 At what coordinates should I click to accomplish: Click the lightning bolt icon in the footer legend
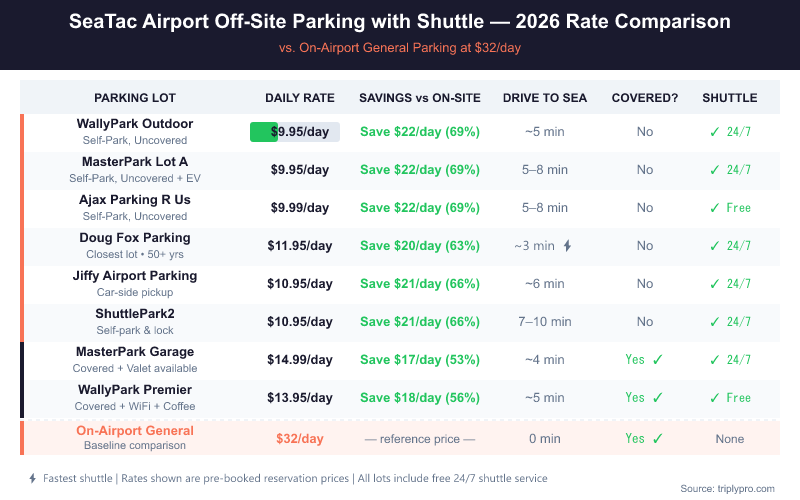(33, 478)
